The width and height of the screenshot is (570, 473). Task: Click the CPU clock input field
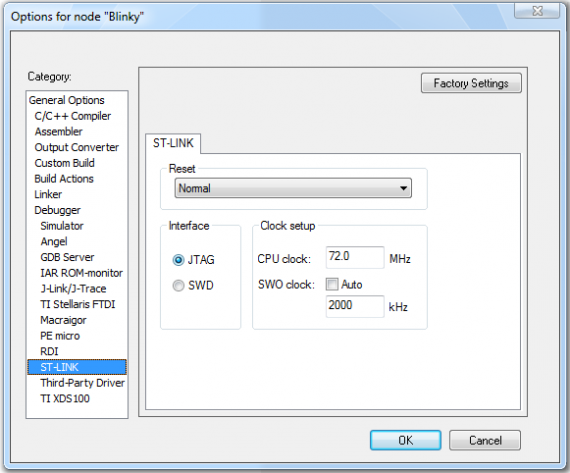coord(355,257)
